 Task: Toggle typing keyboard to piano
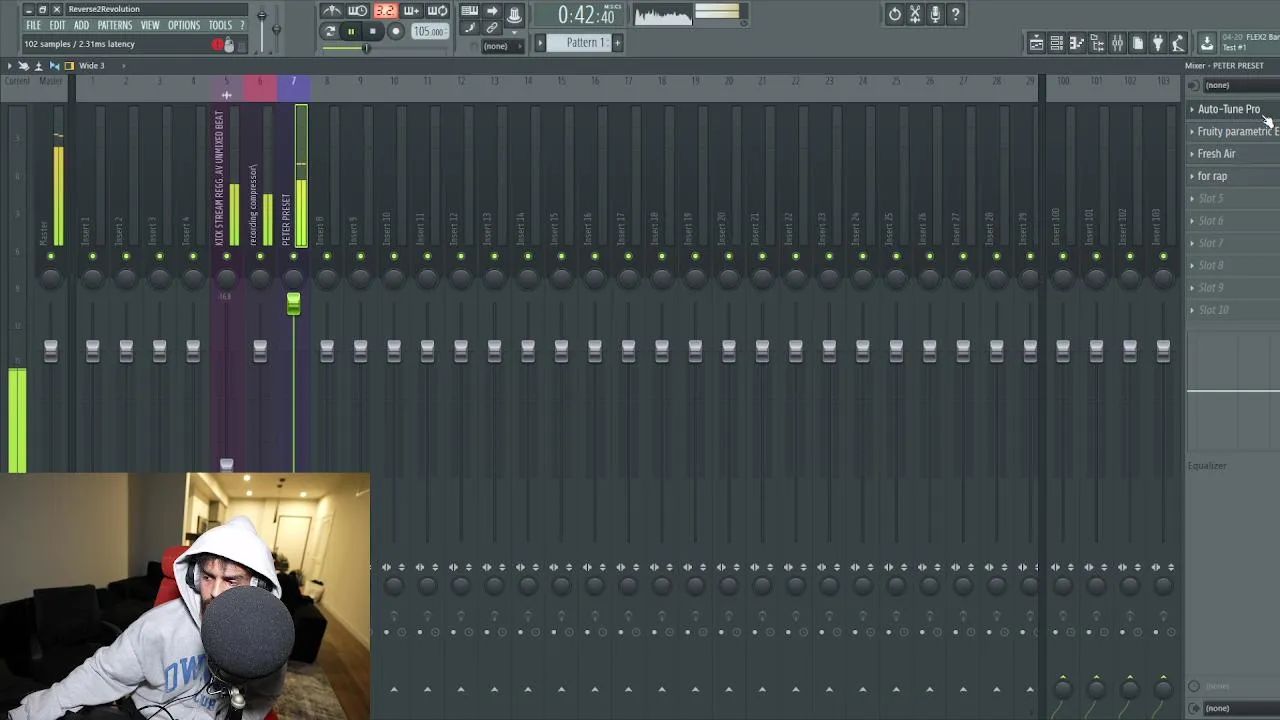pos(469,12)
